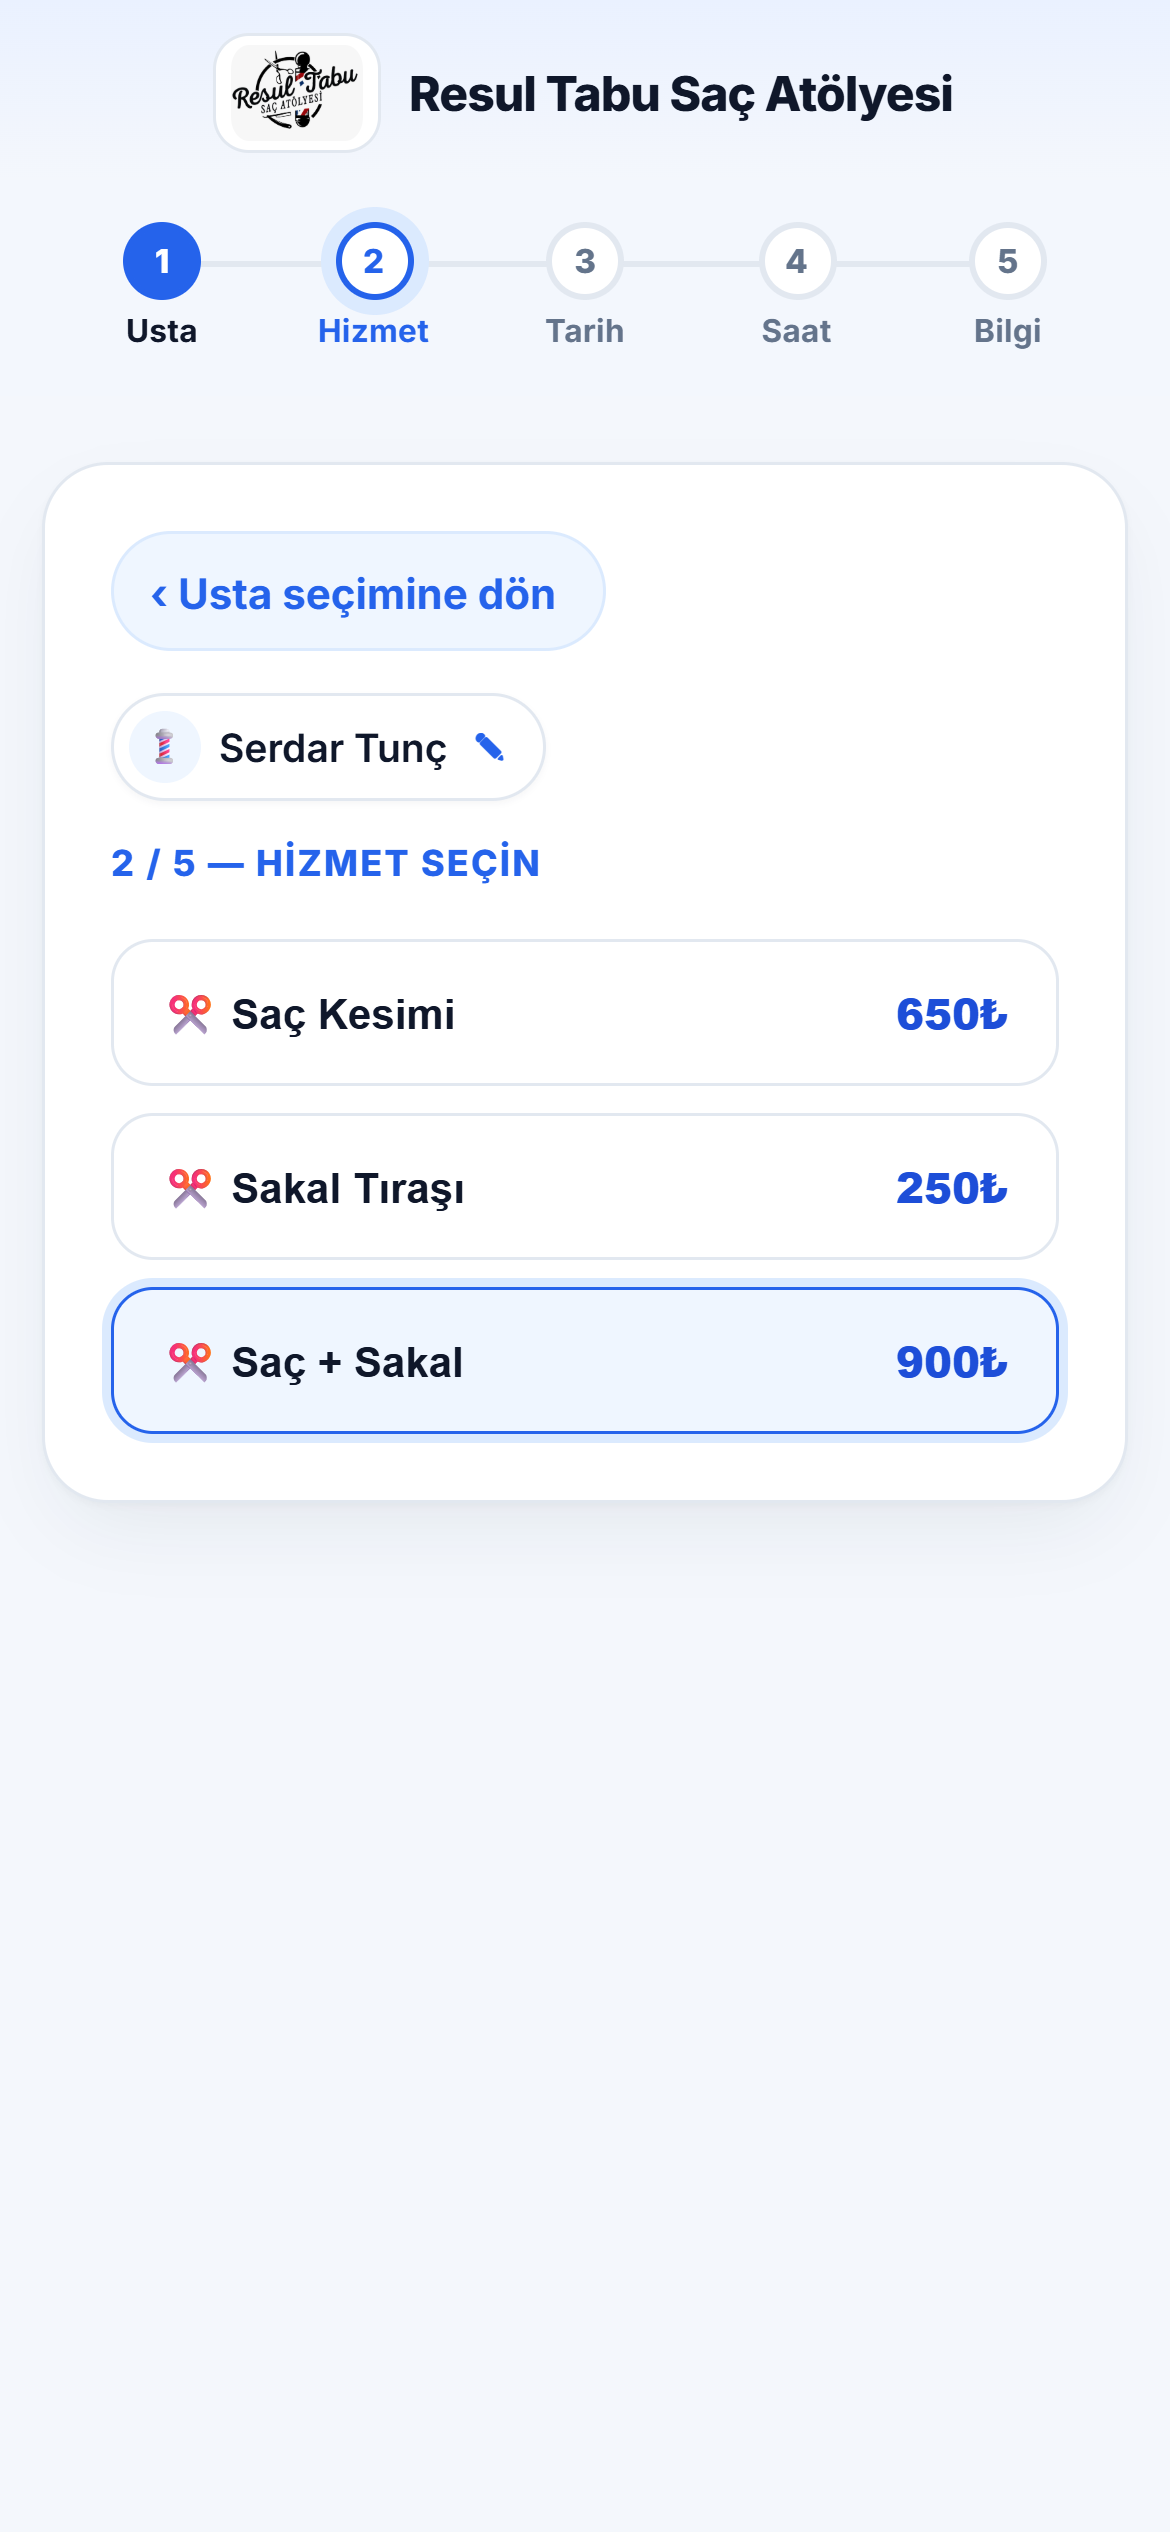Viewport: 1170px width, 2532px height.
Task: Click the barber pole avatar icon
Action: (x=165, y=747)
